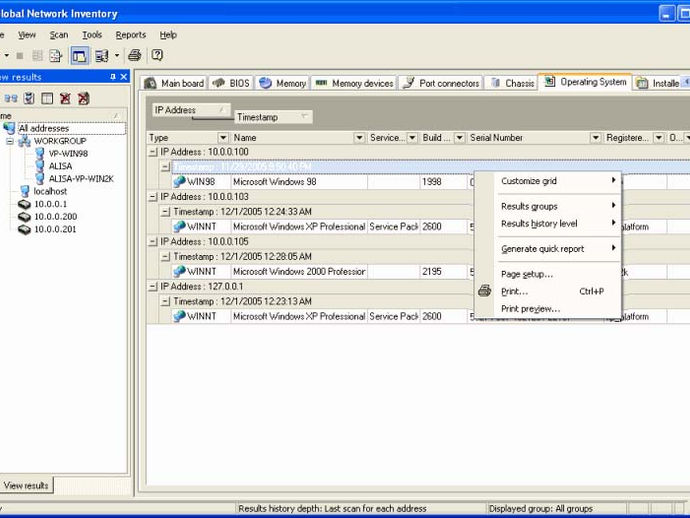Open the Reports menu
Screen dimensions: 690x518
point(131,35)
